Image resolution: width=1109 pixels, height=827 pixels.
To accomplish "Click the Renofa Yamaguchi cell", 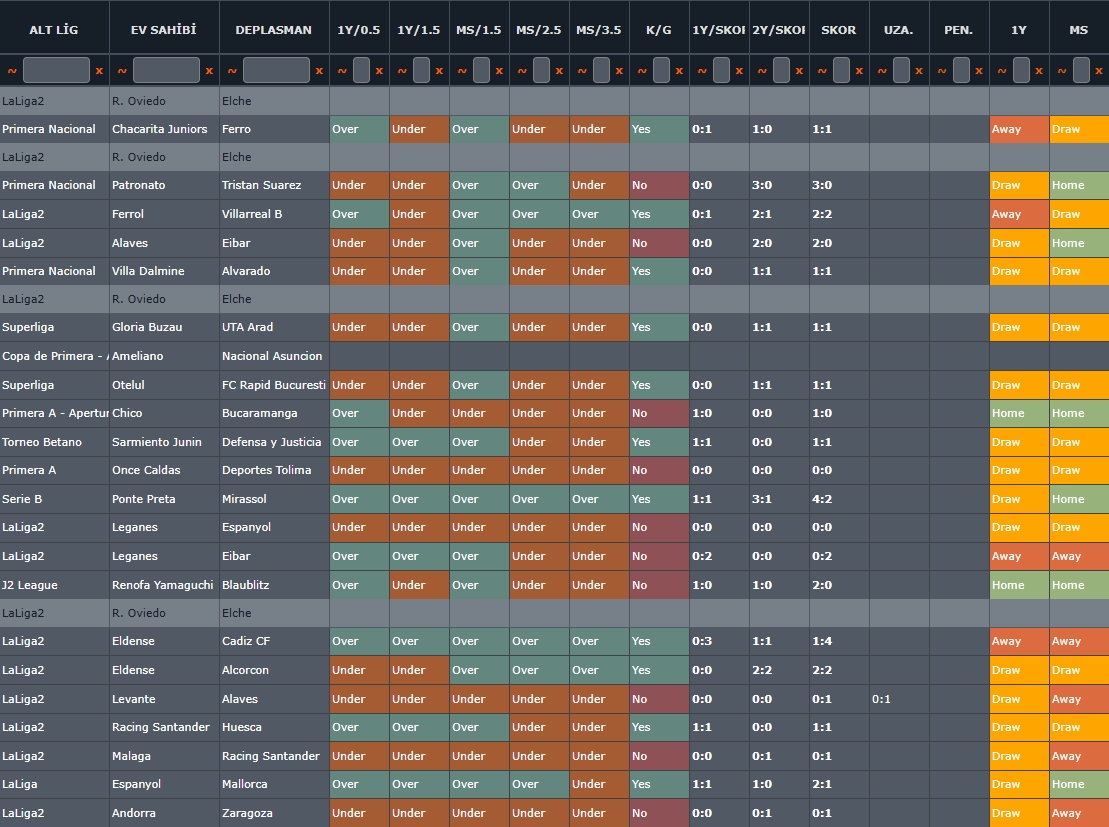I will point(164,585).
